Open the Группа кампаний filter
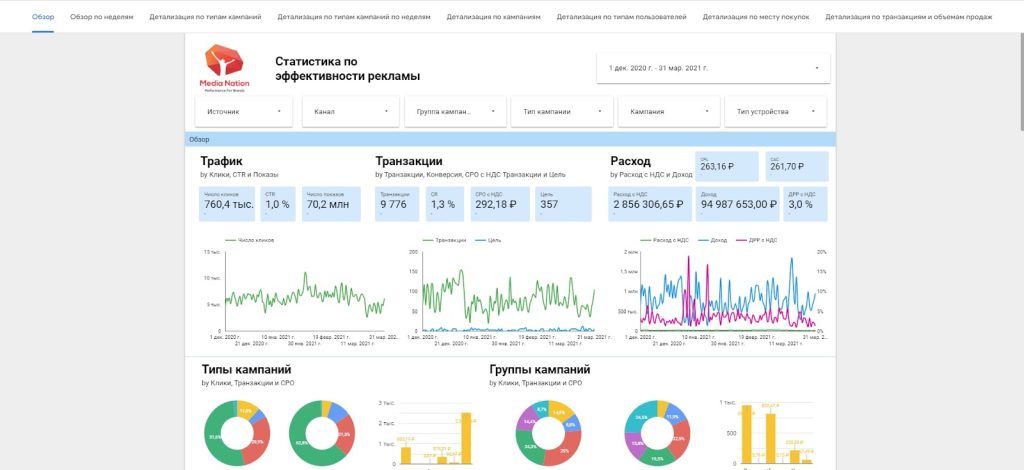The image size is (1024, 470). coord(453,112)
